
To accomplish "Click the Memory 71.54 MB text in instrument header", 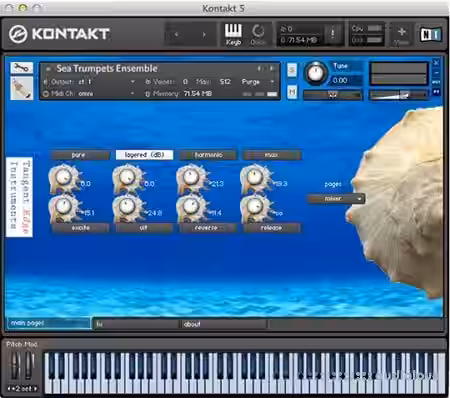I will 182,94.
